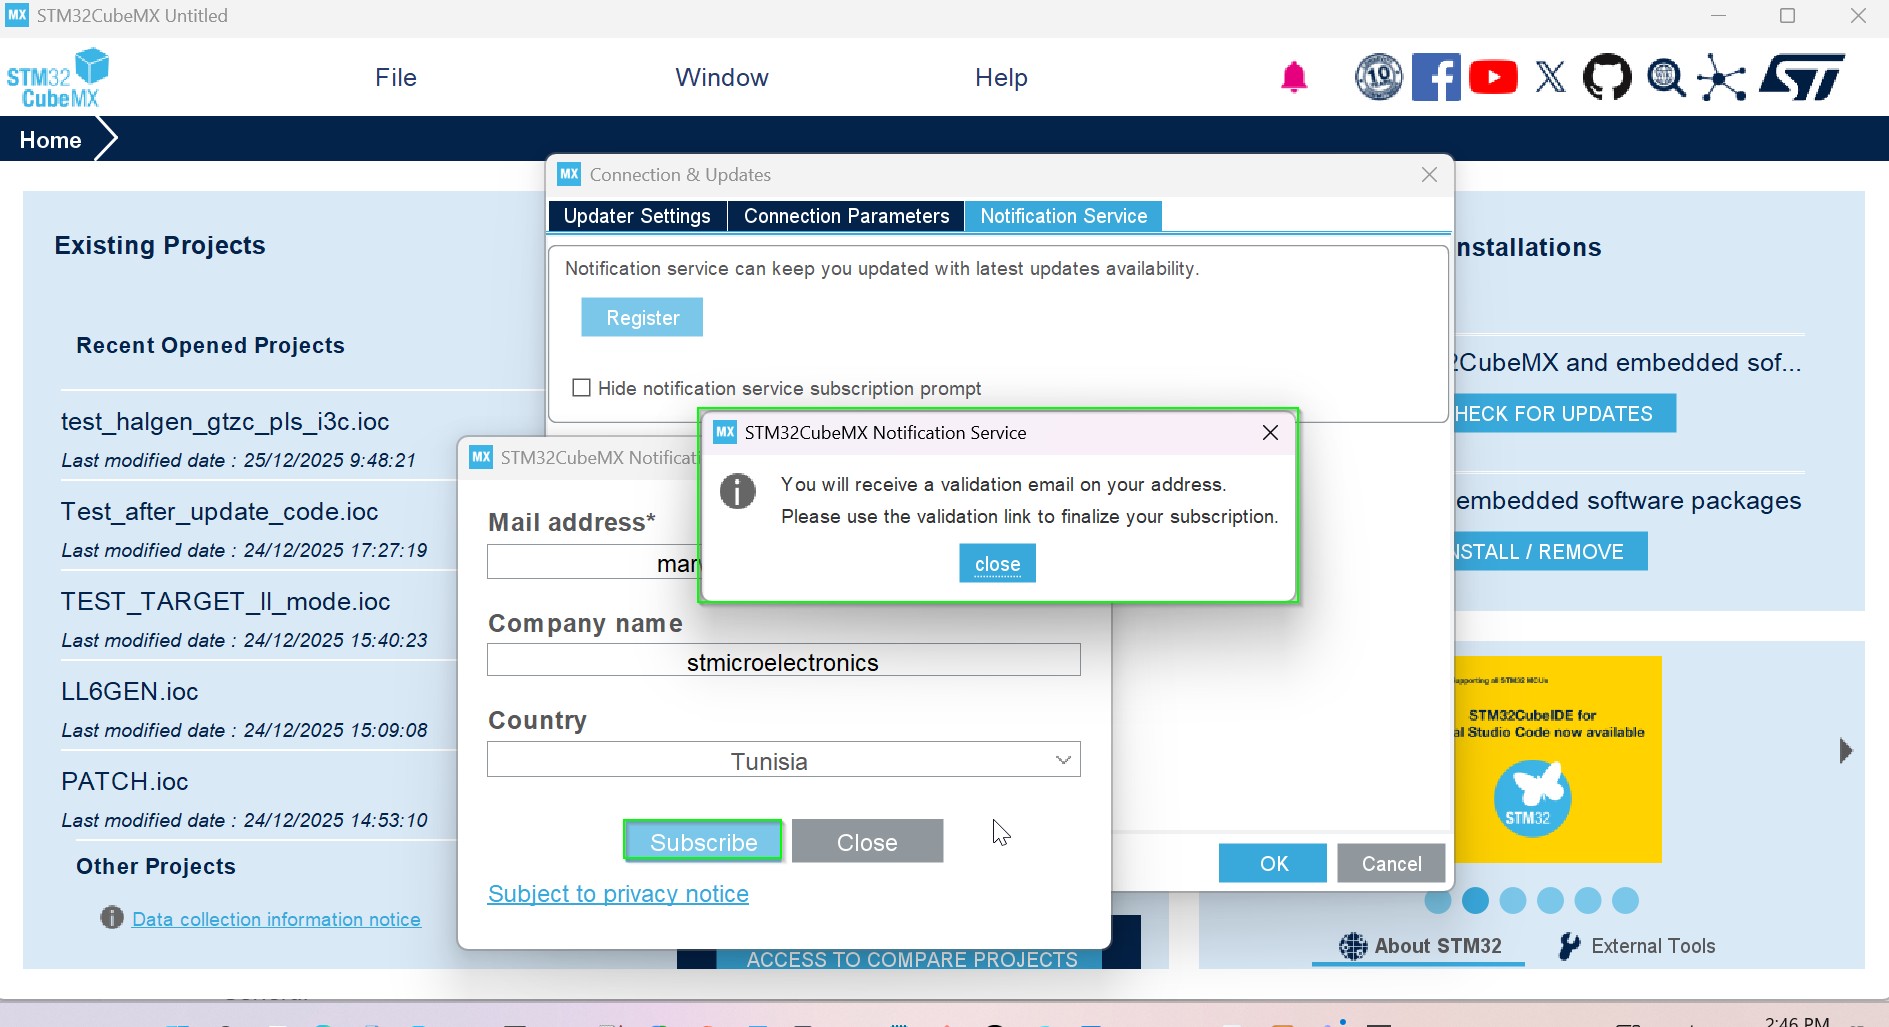Click OK in Connection & Updates dialog

[1273, 863]
